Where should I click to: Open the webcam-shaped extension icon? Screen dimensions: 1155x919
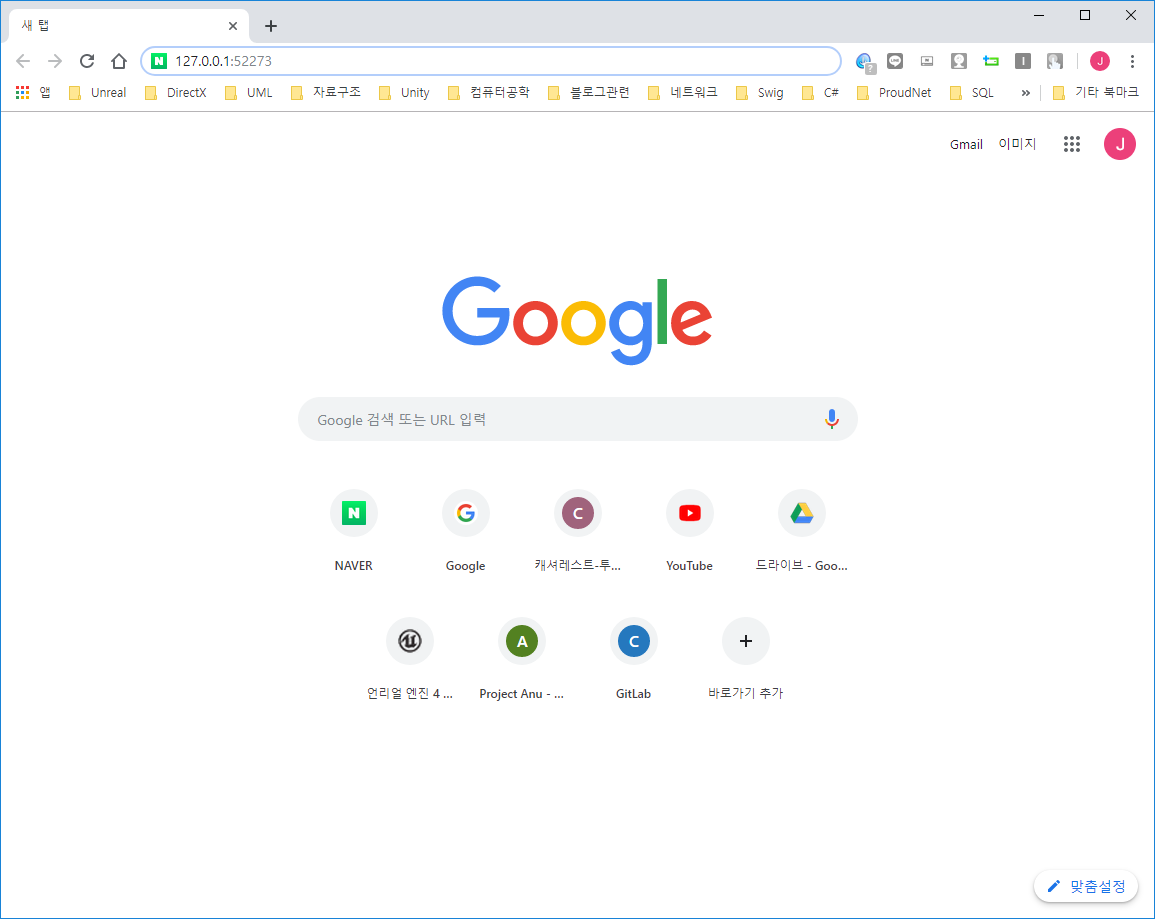(x=958, y=61)
